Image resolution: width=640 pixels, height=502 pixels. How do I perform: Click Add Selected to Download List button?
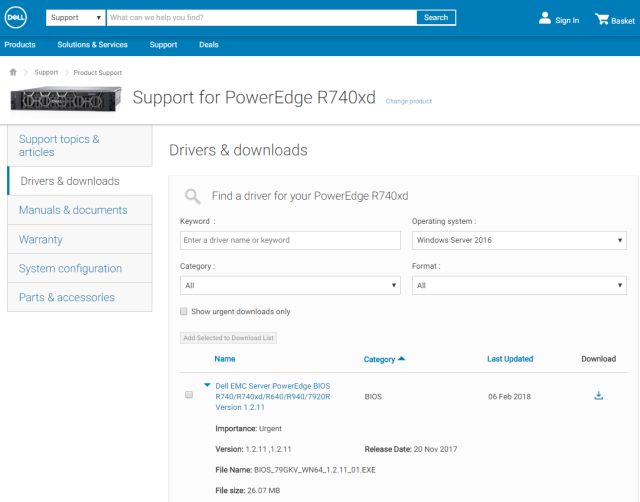pos(229,338)
